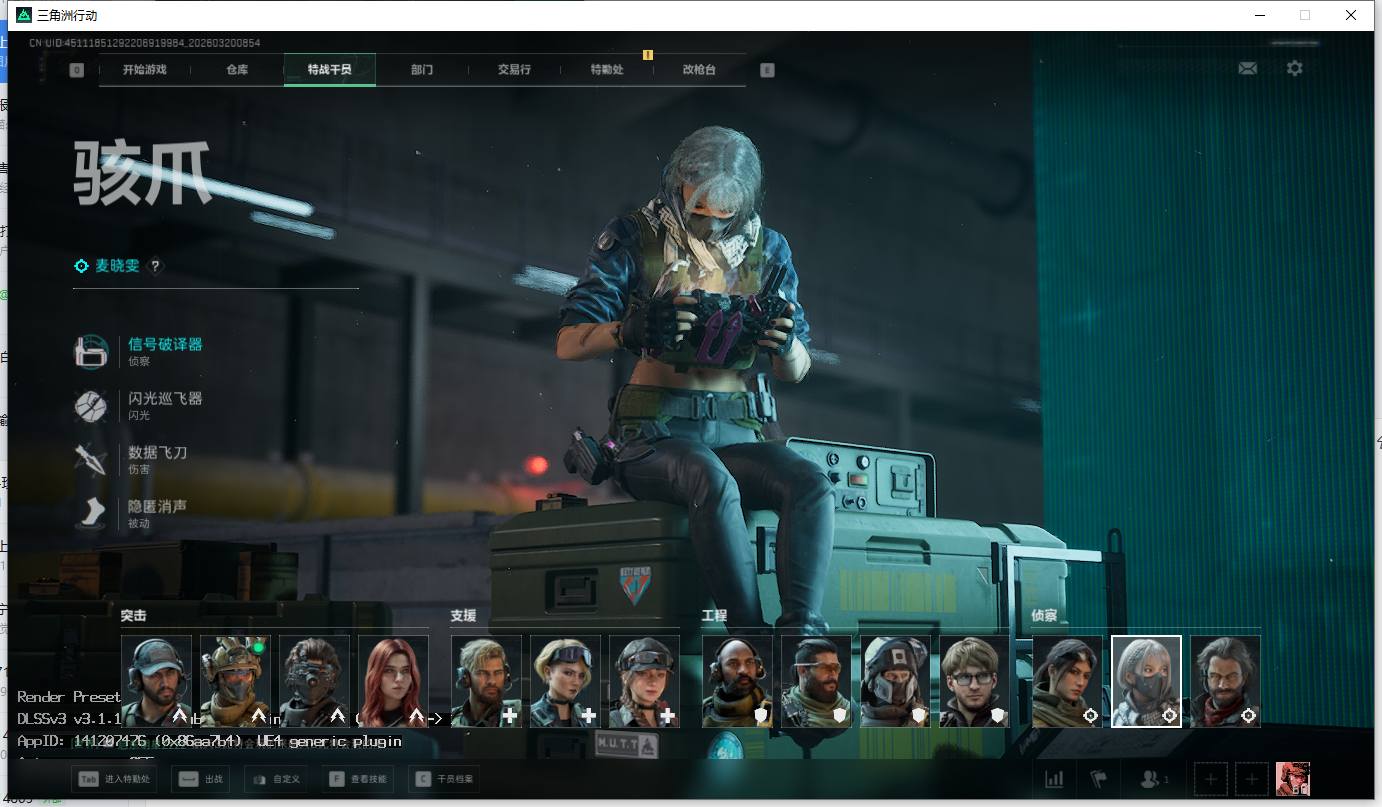Click the 自定义 button
The width and height of the screenshot is (1382, 807).
275,779
